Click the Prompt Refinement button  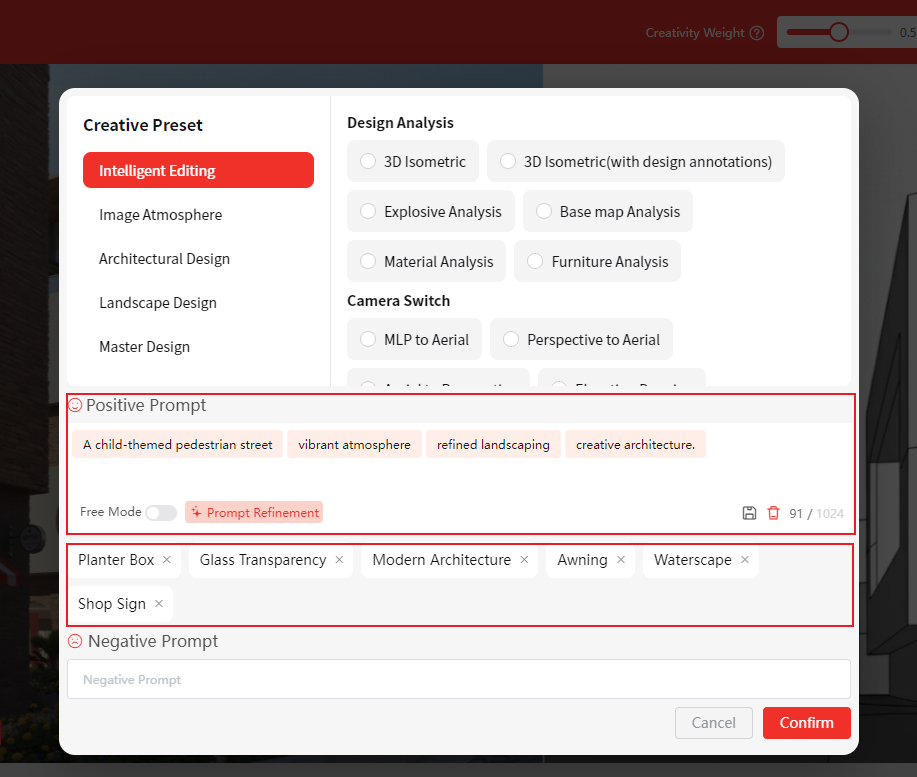tap(254, 513)
